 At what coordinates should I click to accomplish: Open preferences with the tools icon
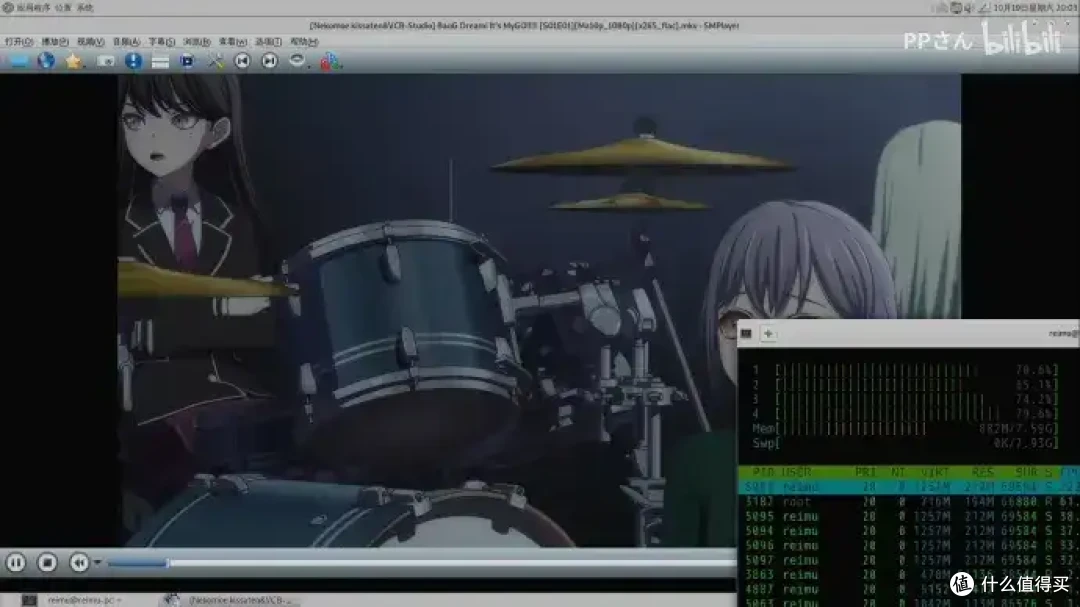(x=216, y=61)
